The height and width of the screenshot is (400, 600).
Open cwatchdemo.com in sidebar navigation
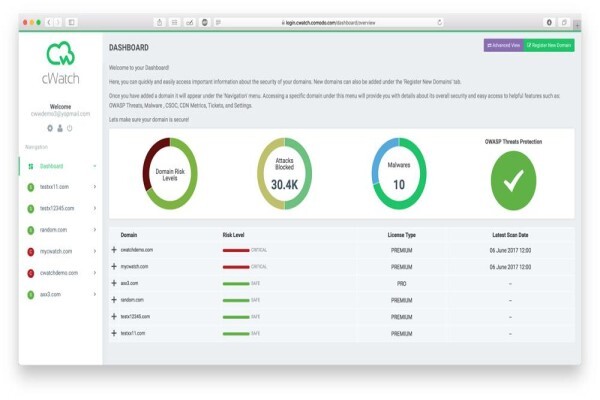[x=59, y=273]
